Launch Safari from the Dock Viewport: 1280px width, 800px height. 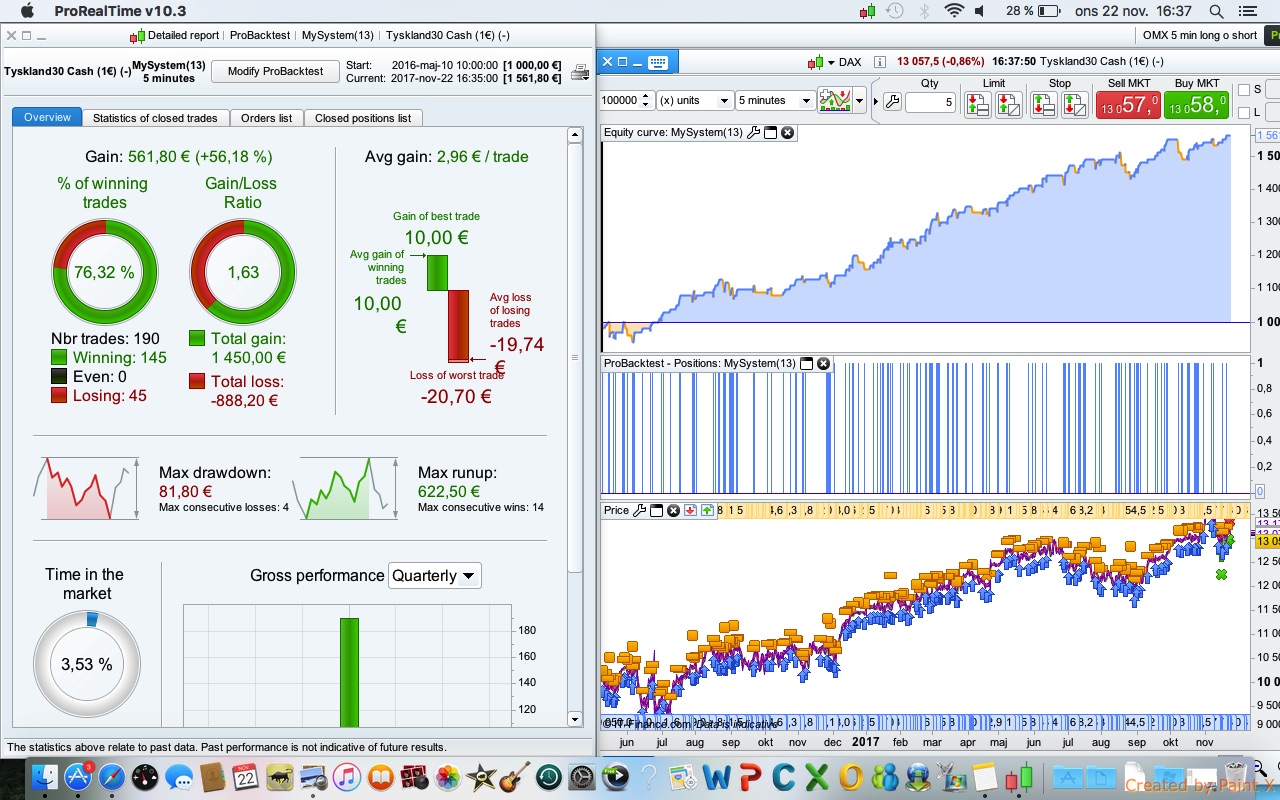(x=111, y=777)
